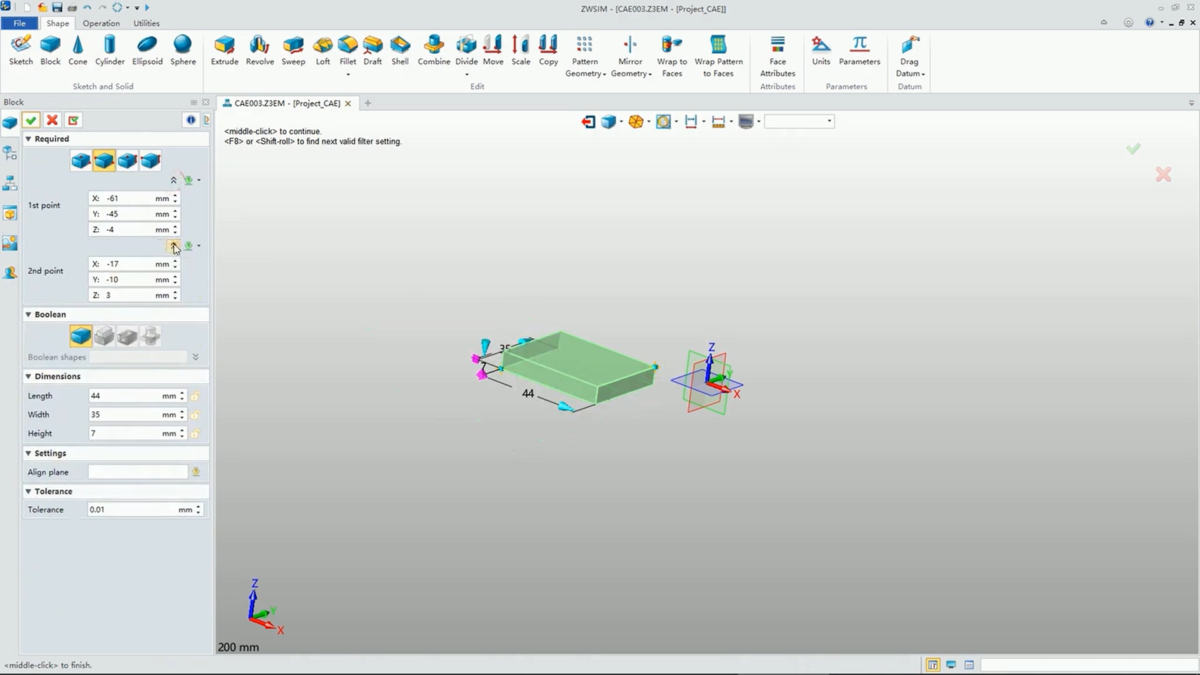
Task: Open the empty combo box in view toolbar
Action: tap(799, 121)
